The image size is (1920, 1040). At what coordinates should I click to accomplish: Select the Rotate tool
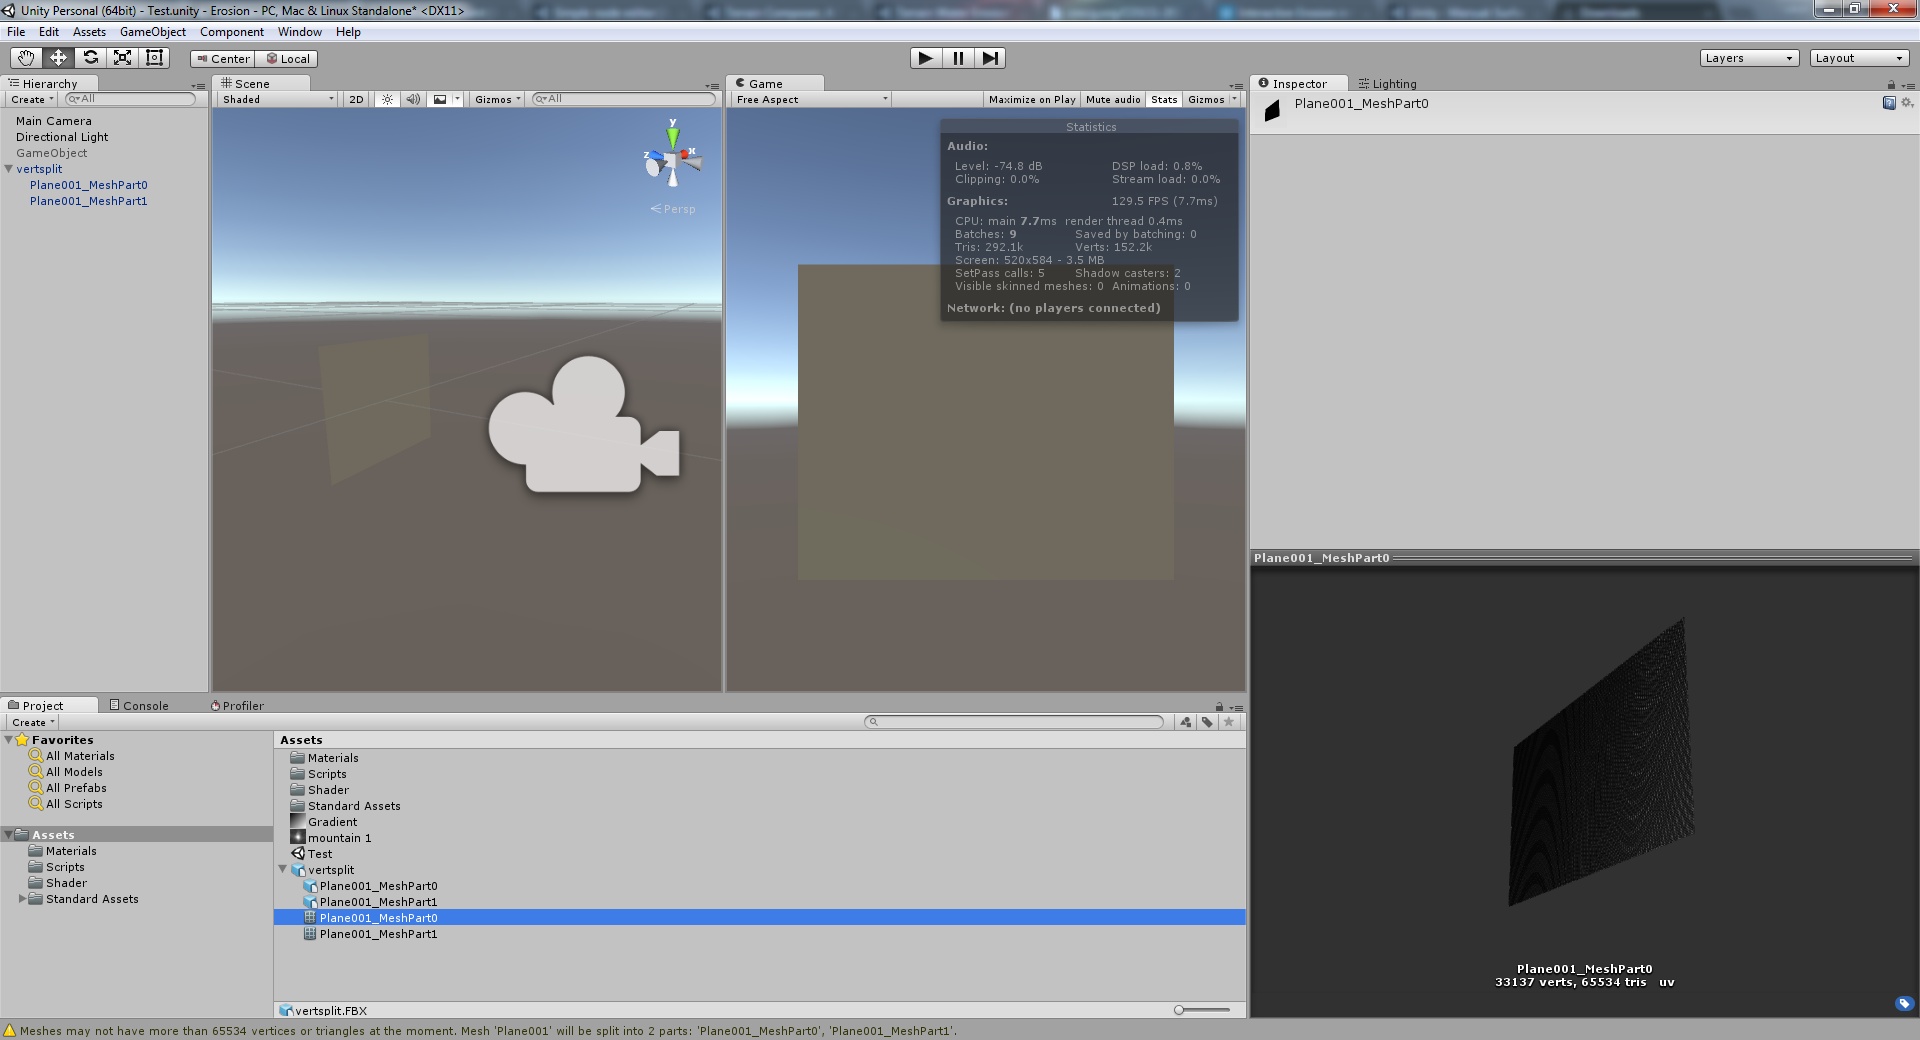(90, 58)
